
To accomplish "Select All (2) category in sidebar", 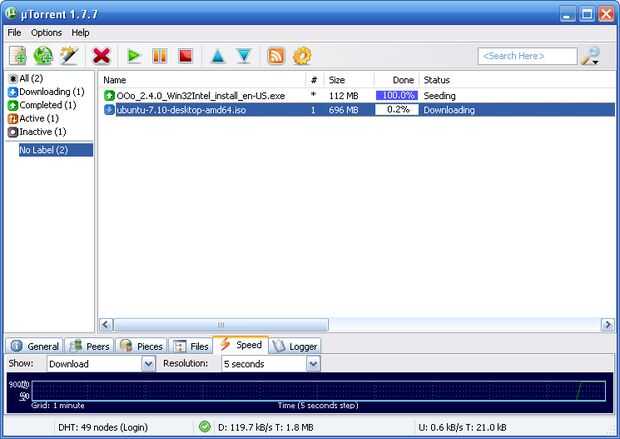I will pyautogui.click(x=26, y=78).
